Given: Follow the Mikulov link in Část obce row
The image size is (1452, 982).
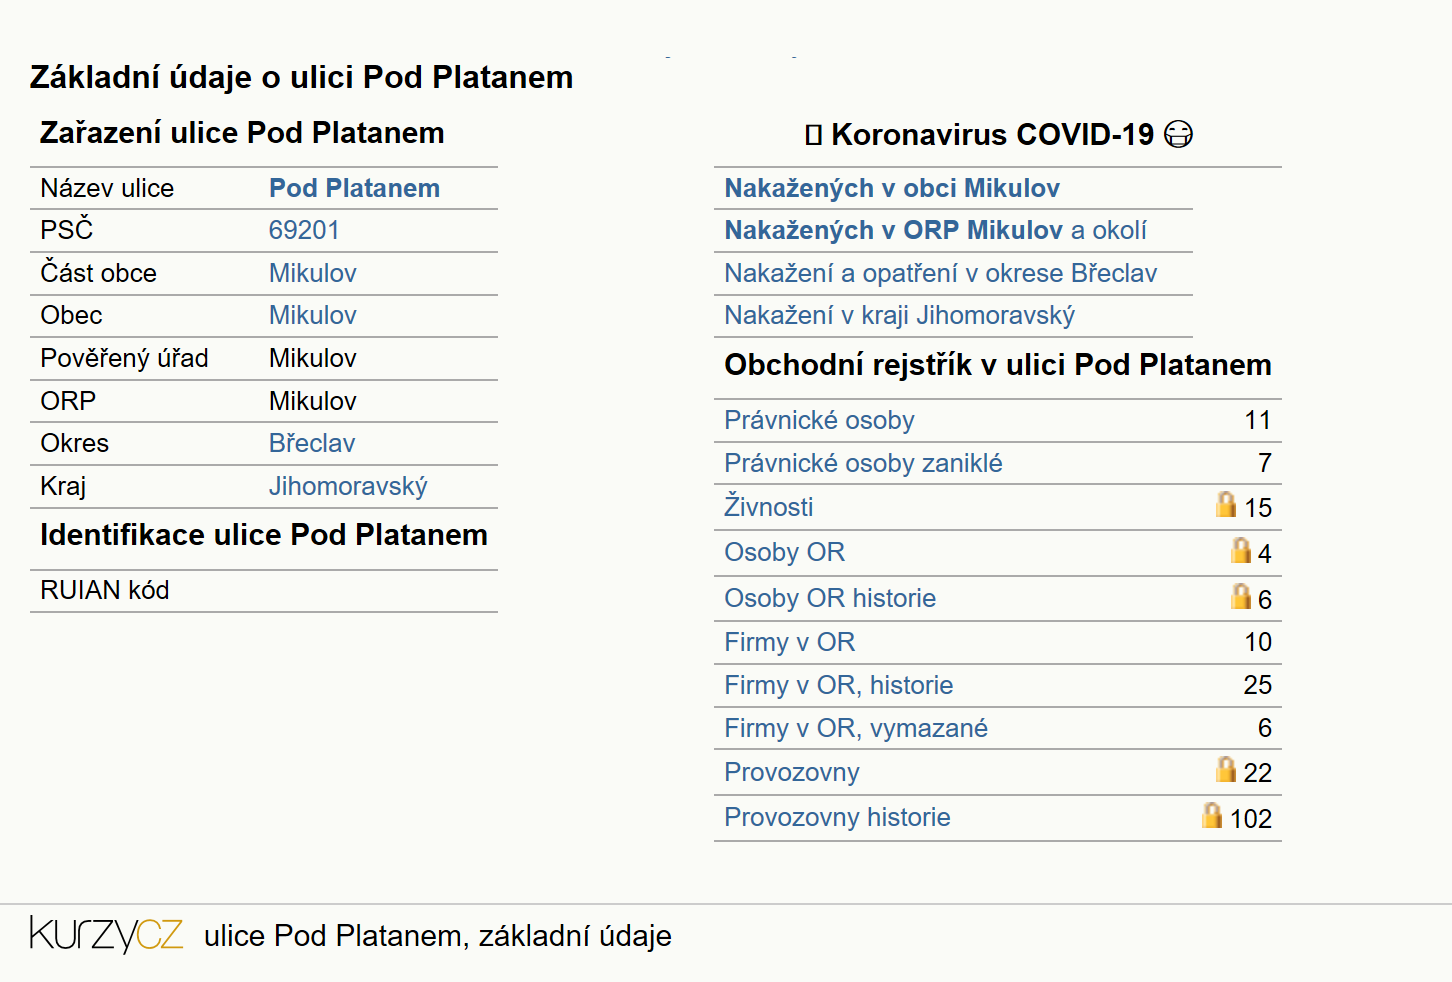Looking at the screenshot, I should [312, 273].
